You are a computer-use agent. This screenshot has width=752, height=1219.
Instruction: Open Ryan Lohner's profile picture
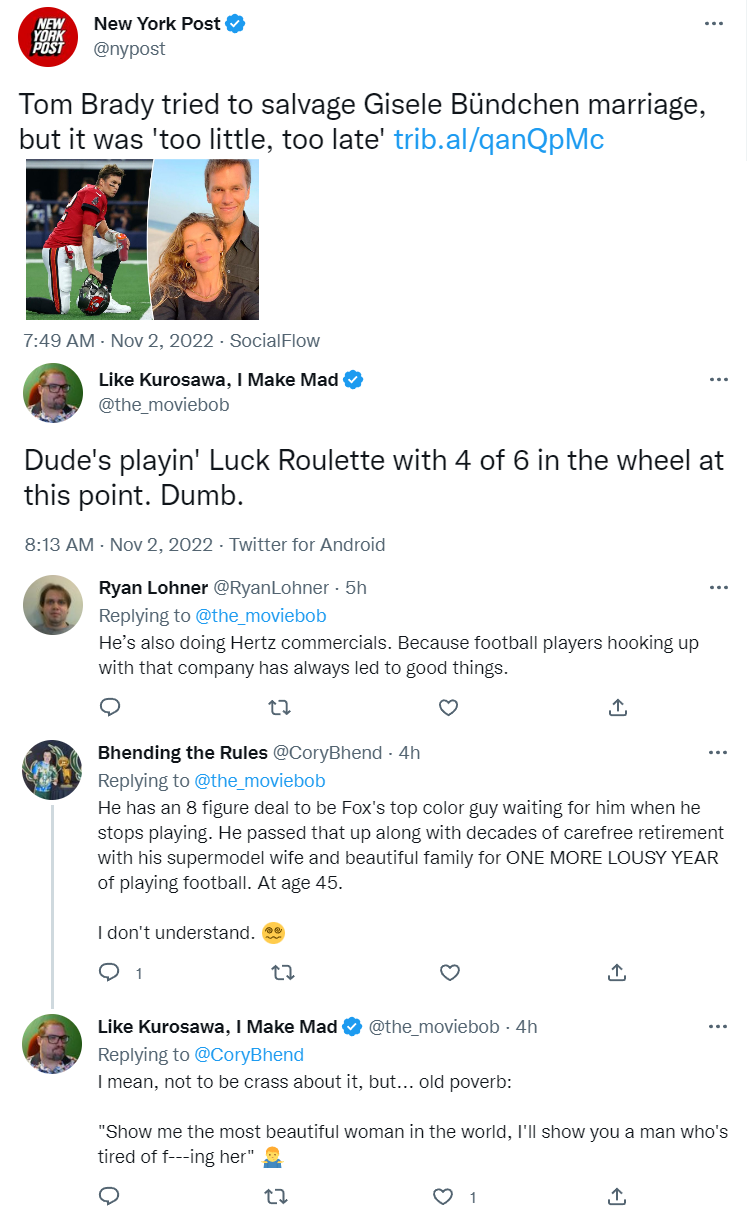pos(53,605)
